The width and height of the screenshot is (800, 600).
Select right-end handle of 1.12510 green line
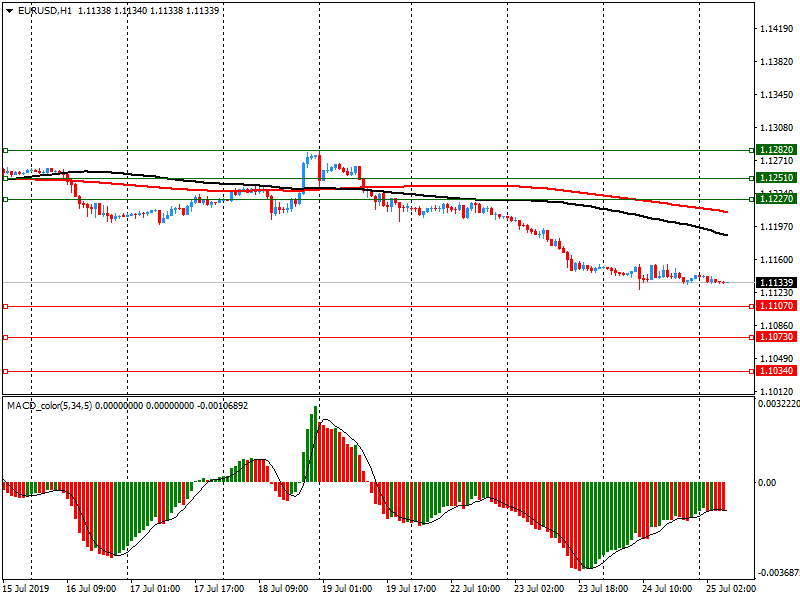tap(752, 179)
